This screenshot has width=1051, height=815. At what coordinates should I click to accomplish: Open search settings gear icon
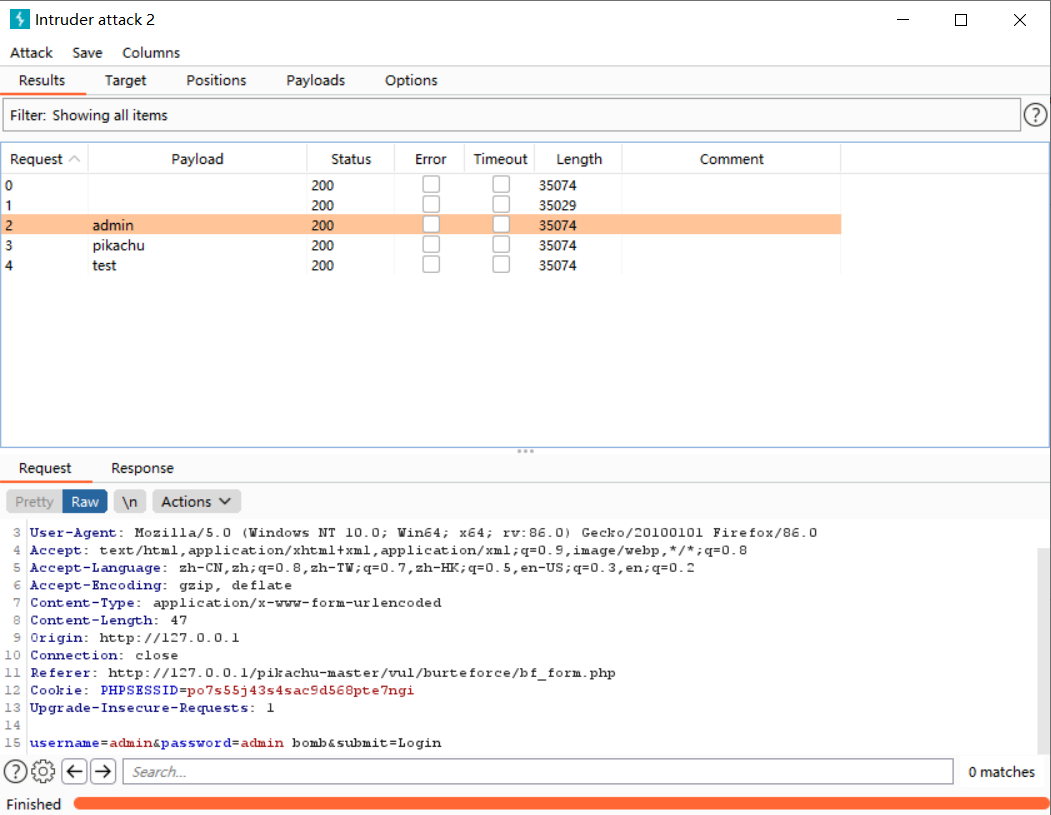(44, 771)
